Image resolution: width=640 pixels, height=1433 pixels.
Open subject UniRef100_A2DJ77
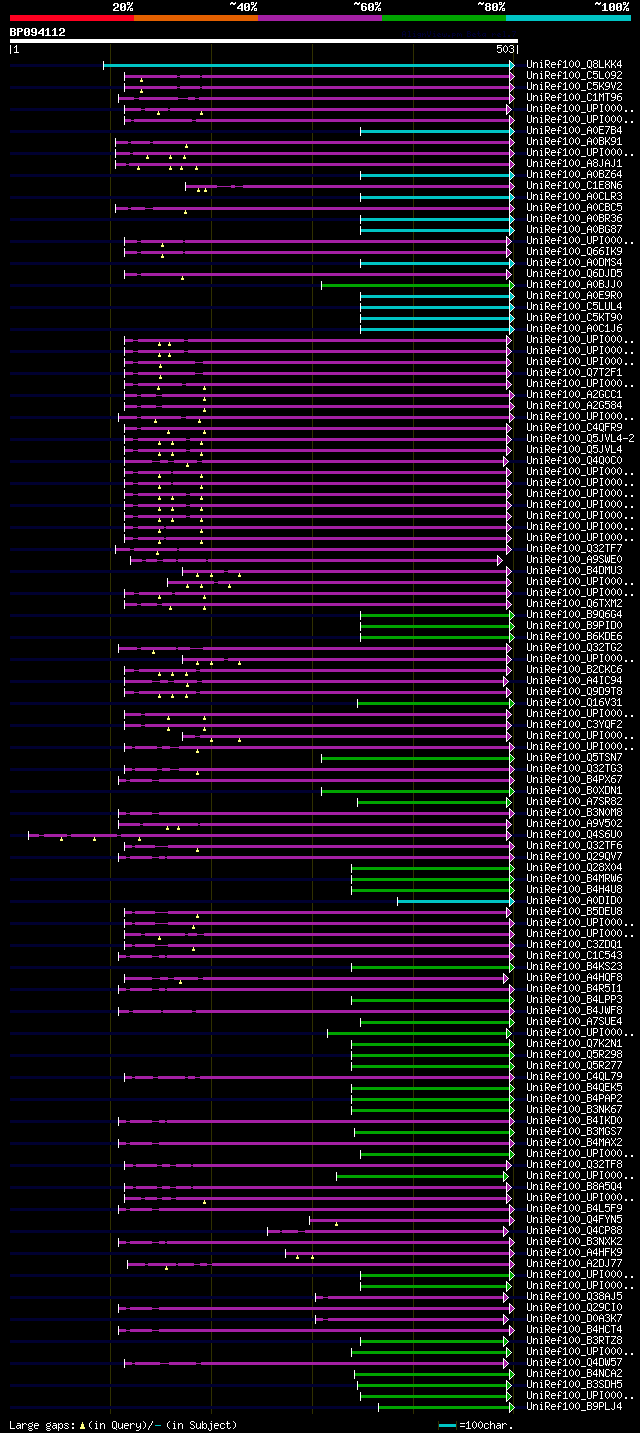pyautogui.click(x=576, y=1264)
